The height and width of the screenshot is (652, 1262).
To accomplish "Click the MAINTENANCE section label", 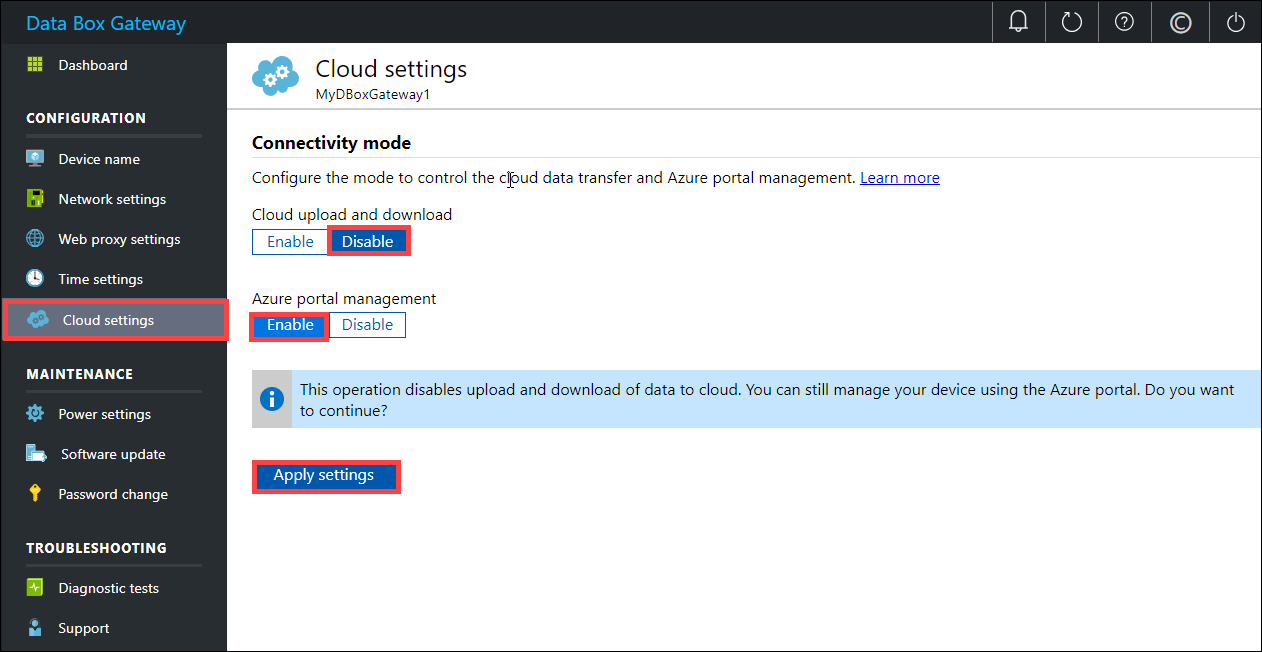I will [80, 374].
